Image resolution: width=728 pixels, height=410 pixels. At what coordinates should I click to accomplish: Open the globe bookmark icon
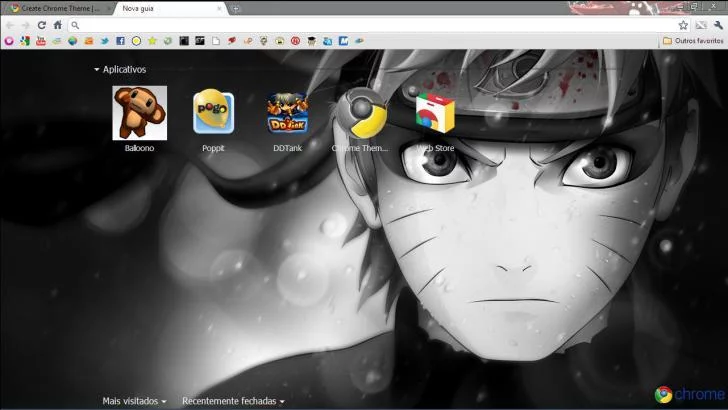pyautogui.click(x=72, y=41)
